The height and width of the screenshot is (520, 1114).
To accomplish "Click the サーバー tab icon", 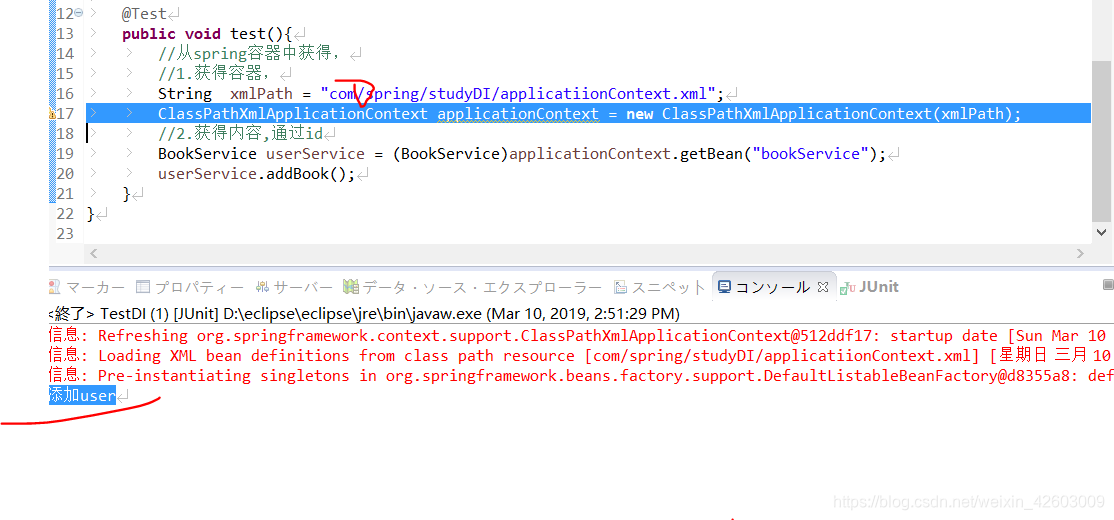I will [263, 287].
